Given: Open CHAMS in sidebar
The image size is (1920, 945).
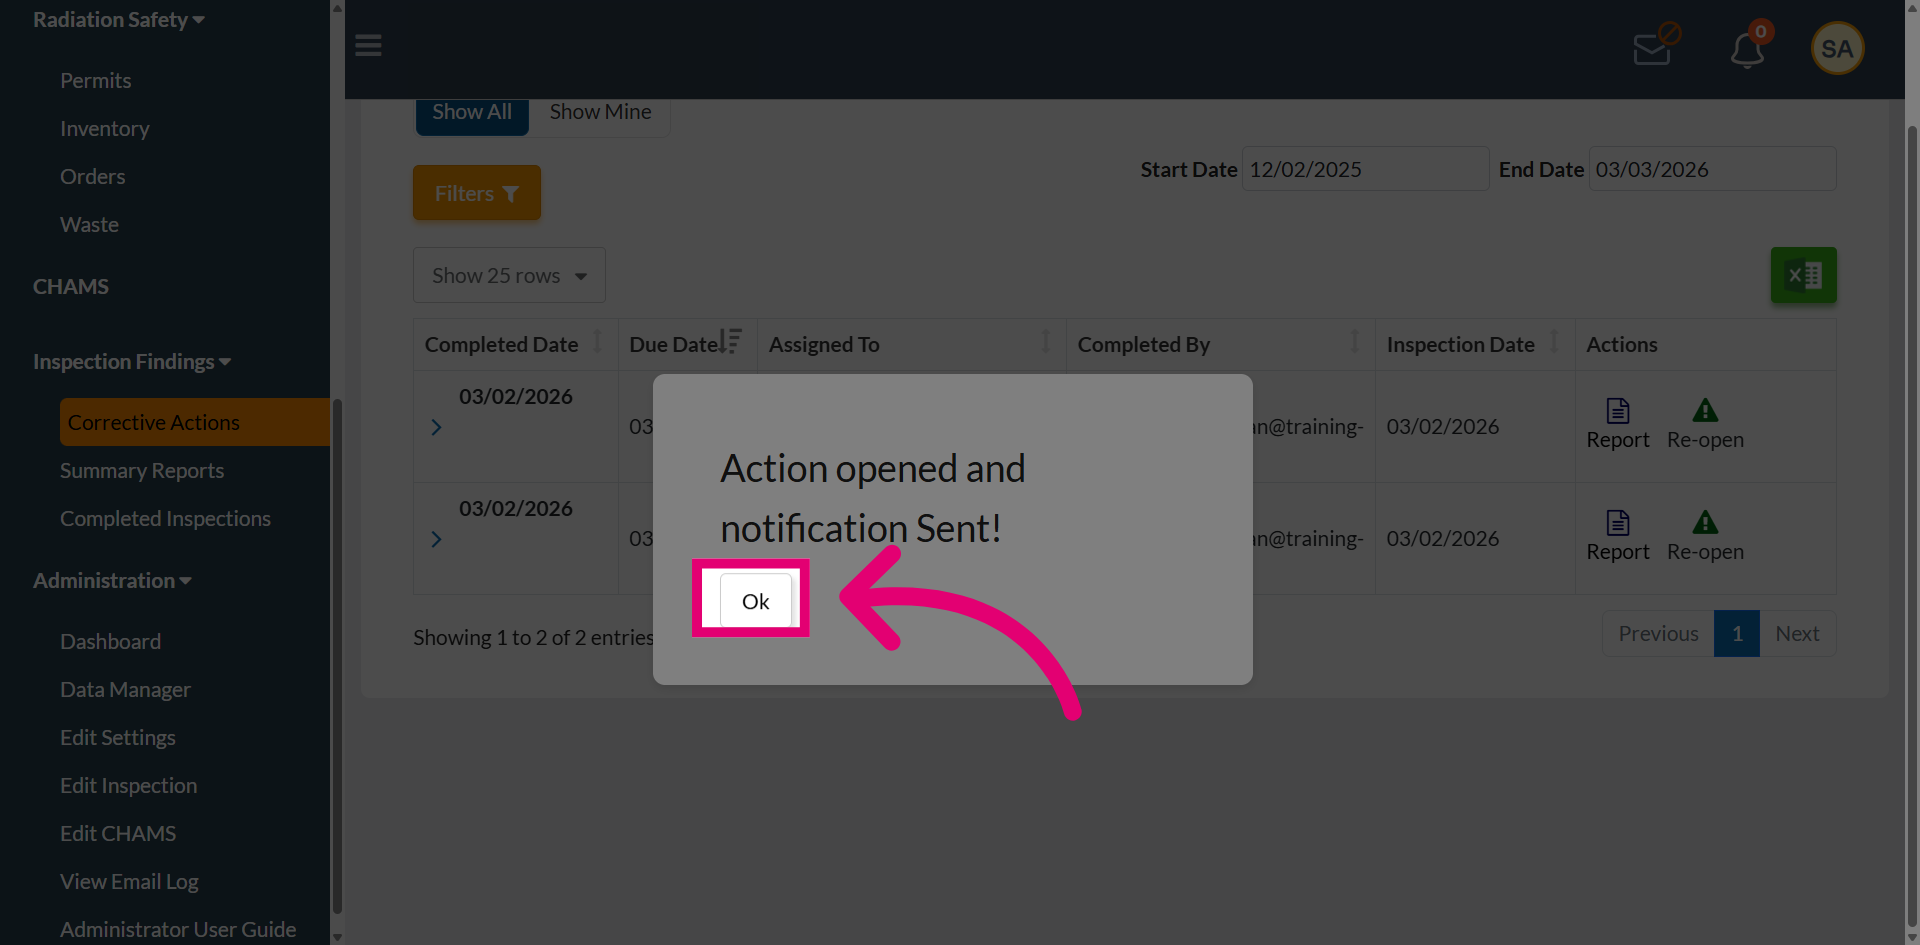Looking at the screenshot, I should 71,286.
